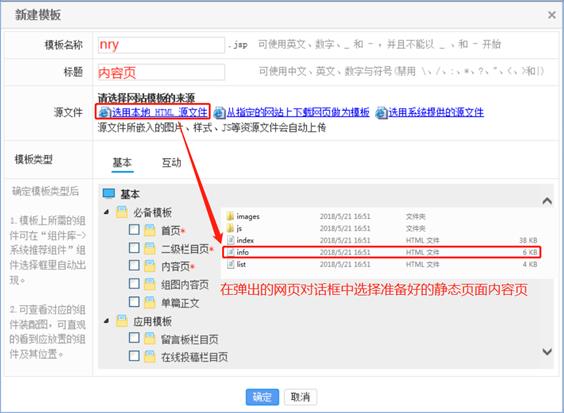Click the IE icon beside 选用系统提供的源文件
The height and width of the screenshot is (413, 564).
[381, 113]
